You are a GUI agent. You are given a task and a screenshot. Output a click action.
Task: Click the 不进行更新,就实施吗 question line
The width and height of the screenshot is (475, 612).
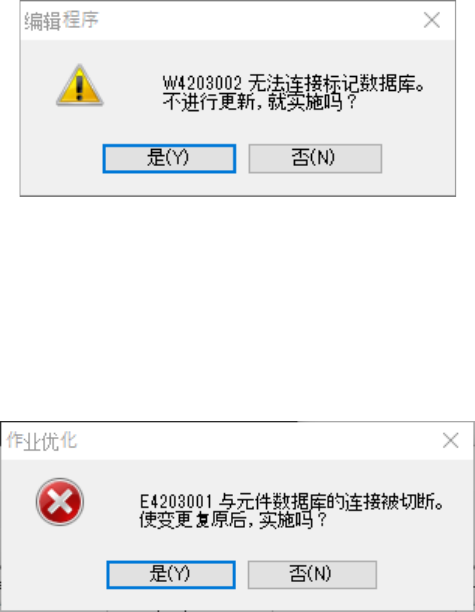260,102
